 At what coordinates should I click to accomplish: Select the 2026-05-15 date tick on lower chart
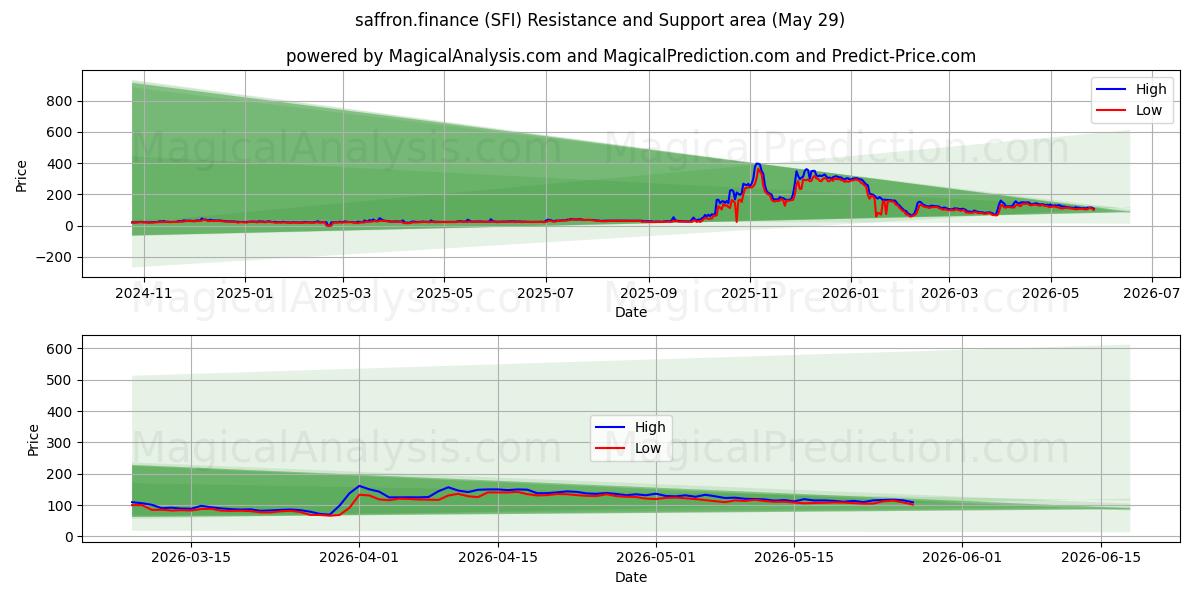click(794, 560)
